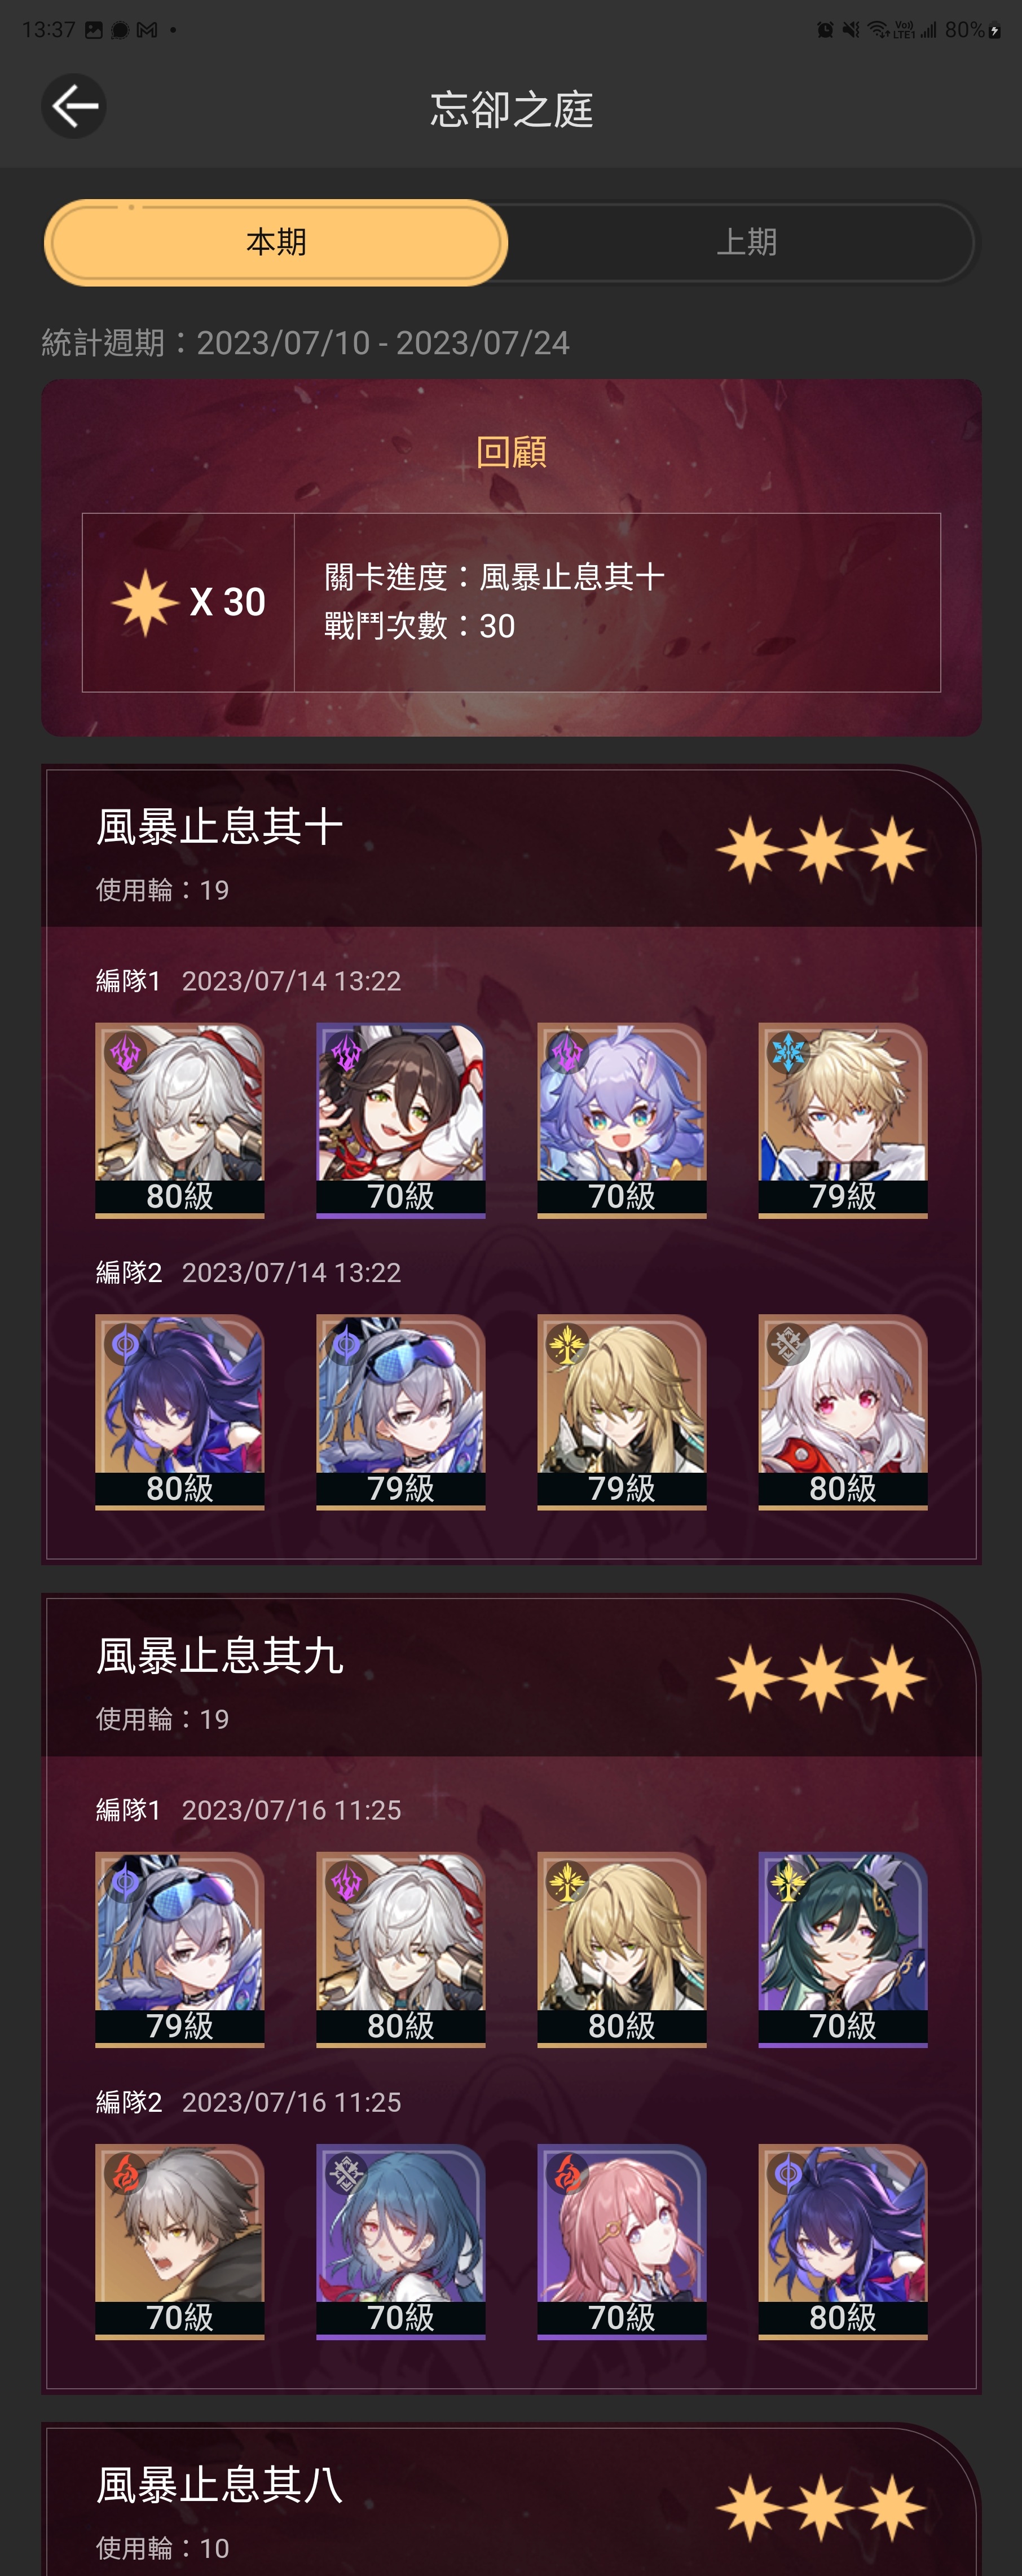Open the 風暴止息其八 stage header
Screen dimensions: 1022x2576
tap(511, 2500)
